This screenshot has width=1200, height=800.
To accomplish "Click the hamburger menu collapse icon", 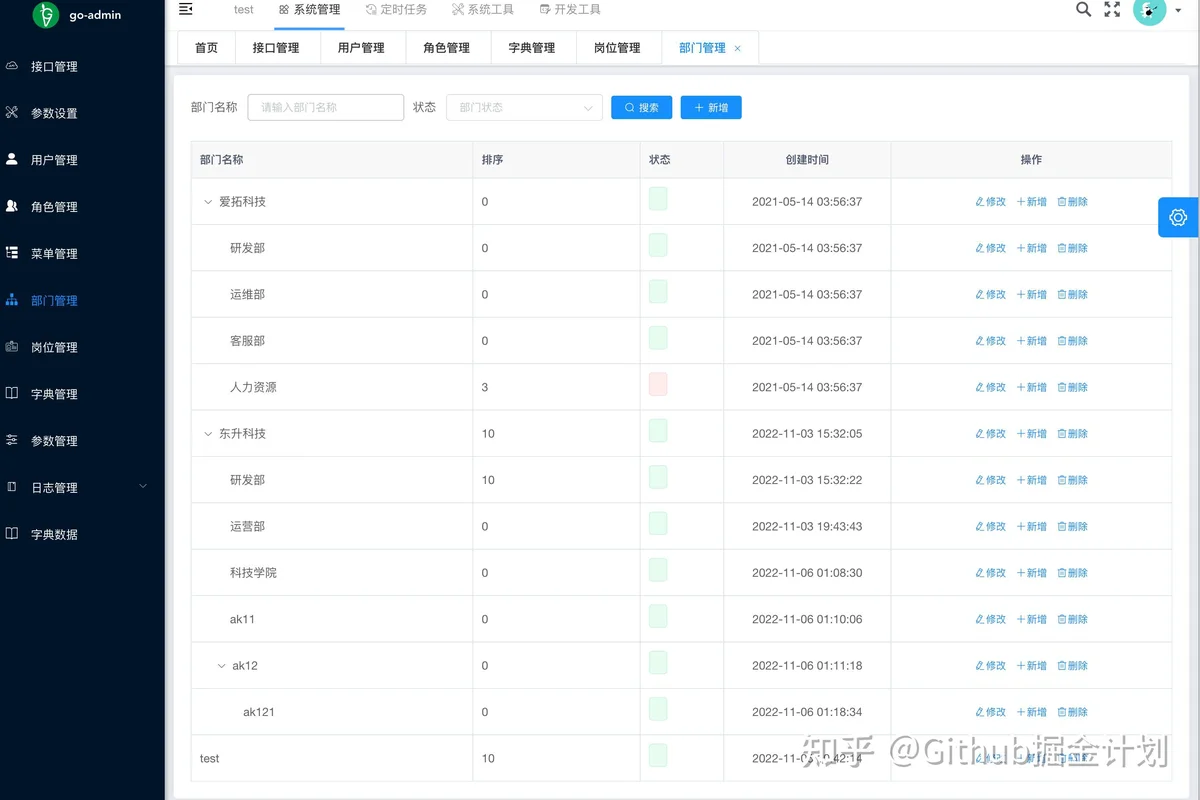I will [185, 9].
